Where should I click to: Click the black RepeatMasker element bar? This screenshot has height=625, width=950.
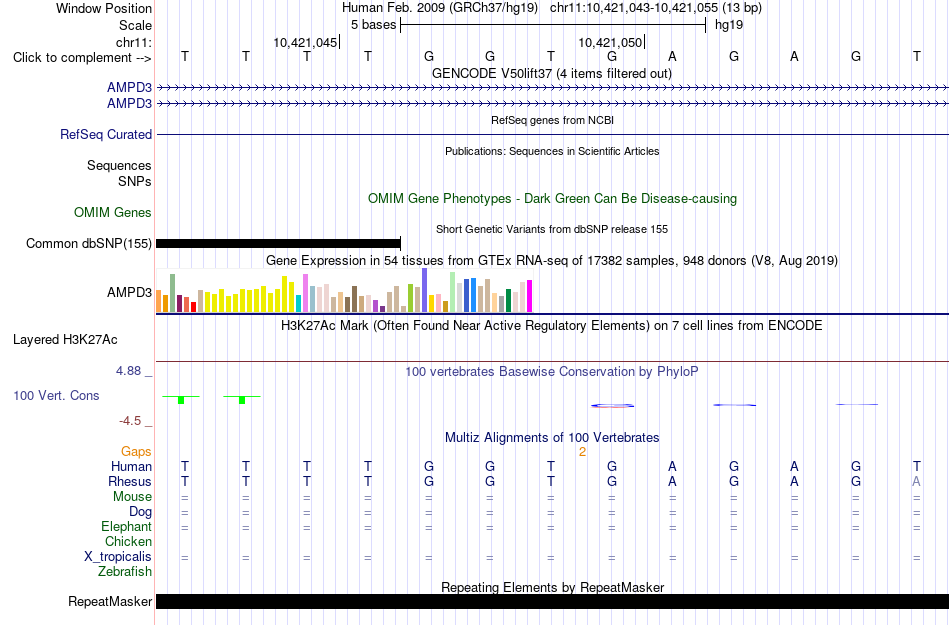point(552,601)
